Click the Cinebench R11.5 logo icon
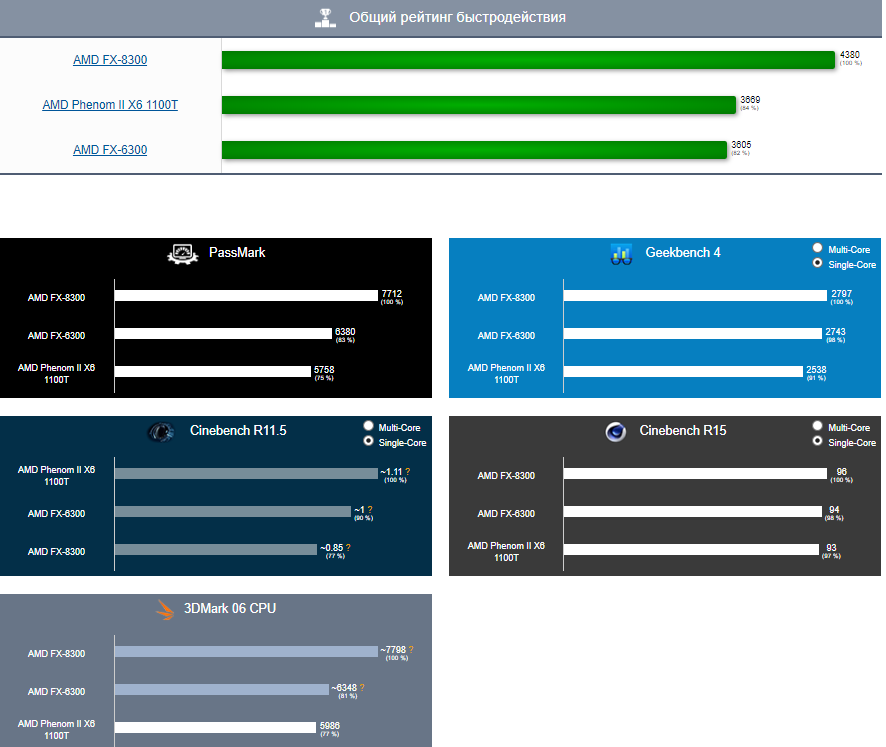 pos(160,432)
